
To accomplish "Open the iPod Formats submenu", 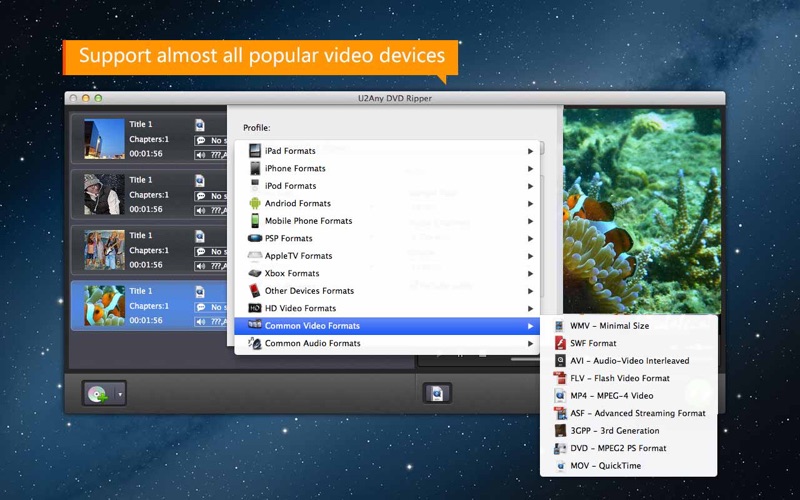I will click(x=387, y=186).
